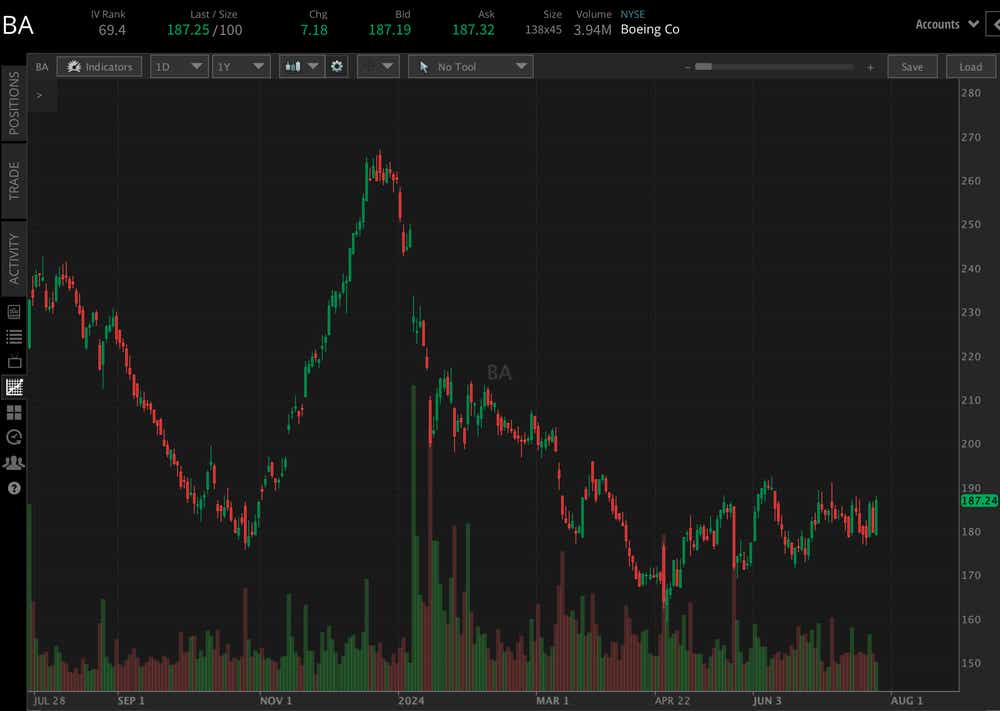The width and height of the screenshot is (1000, 711).
Task: Open the watchlist lines icon in sidebar
Action: pyautogui.click(x=14, y=337)
